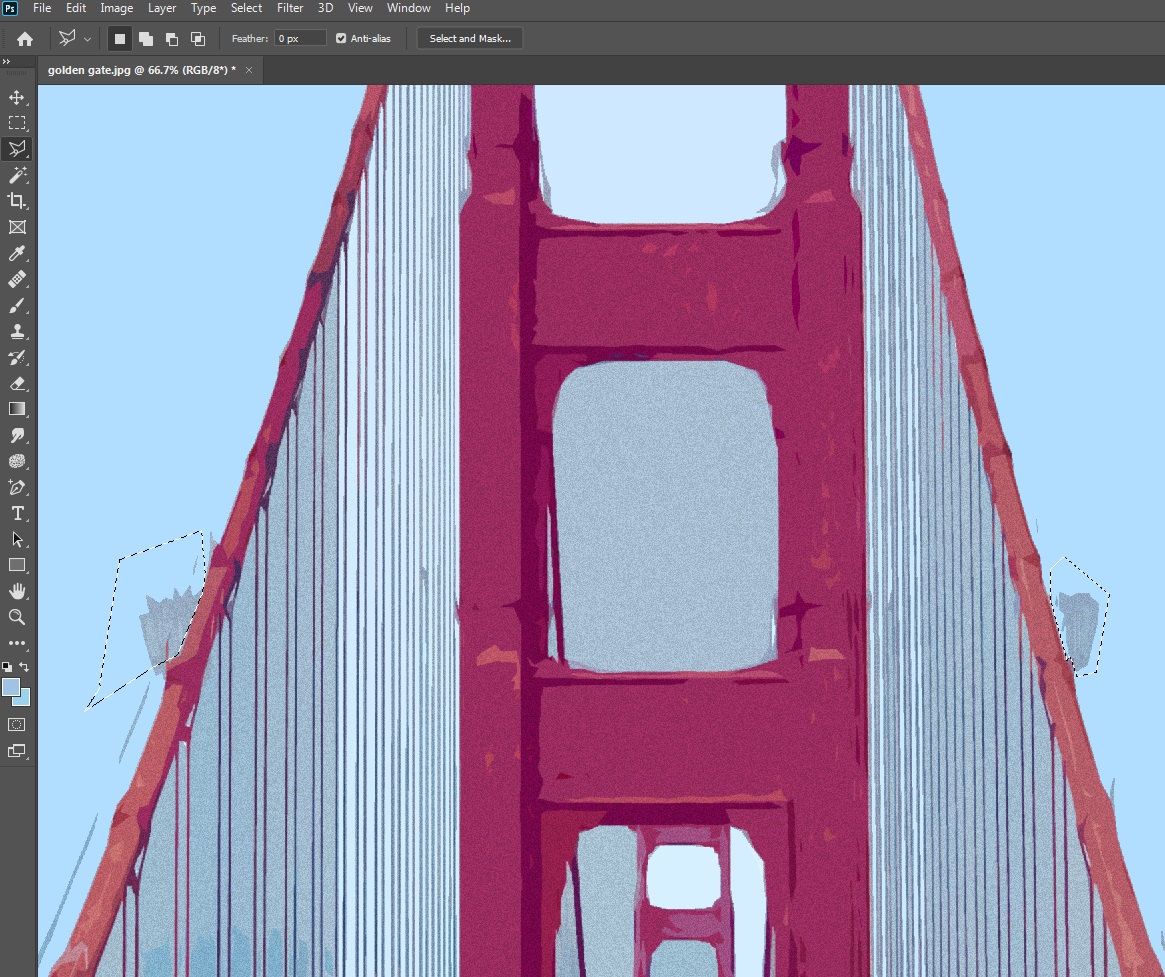Pick the Magic Wand tool
This screenshot has height=977, width=1165.
17,175
